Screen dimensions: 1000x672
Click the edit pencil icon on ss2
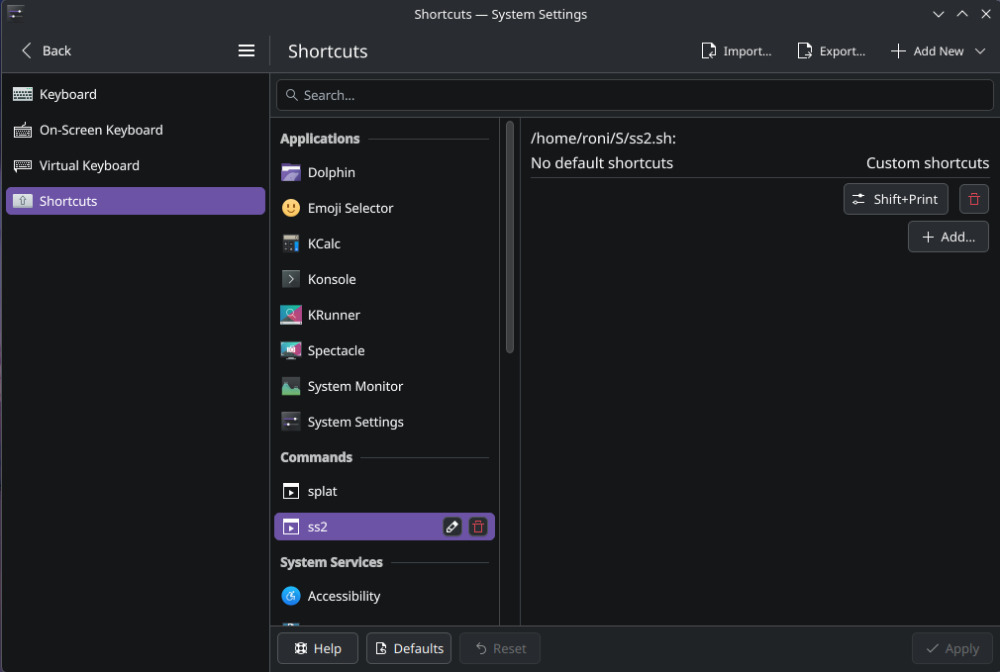[452, 527]
